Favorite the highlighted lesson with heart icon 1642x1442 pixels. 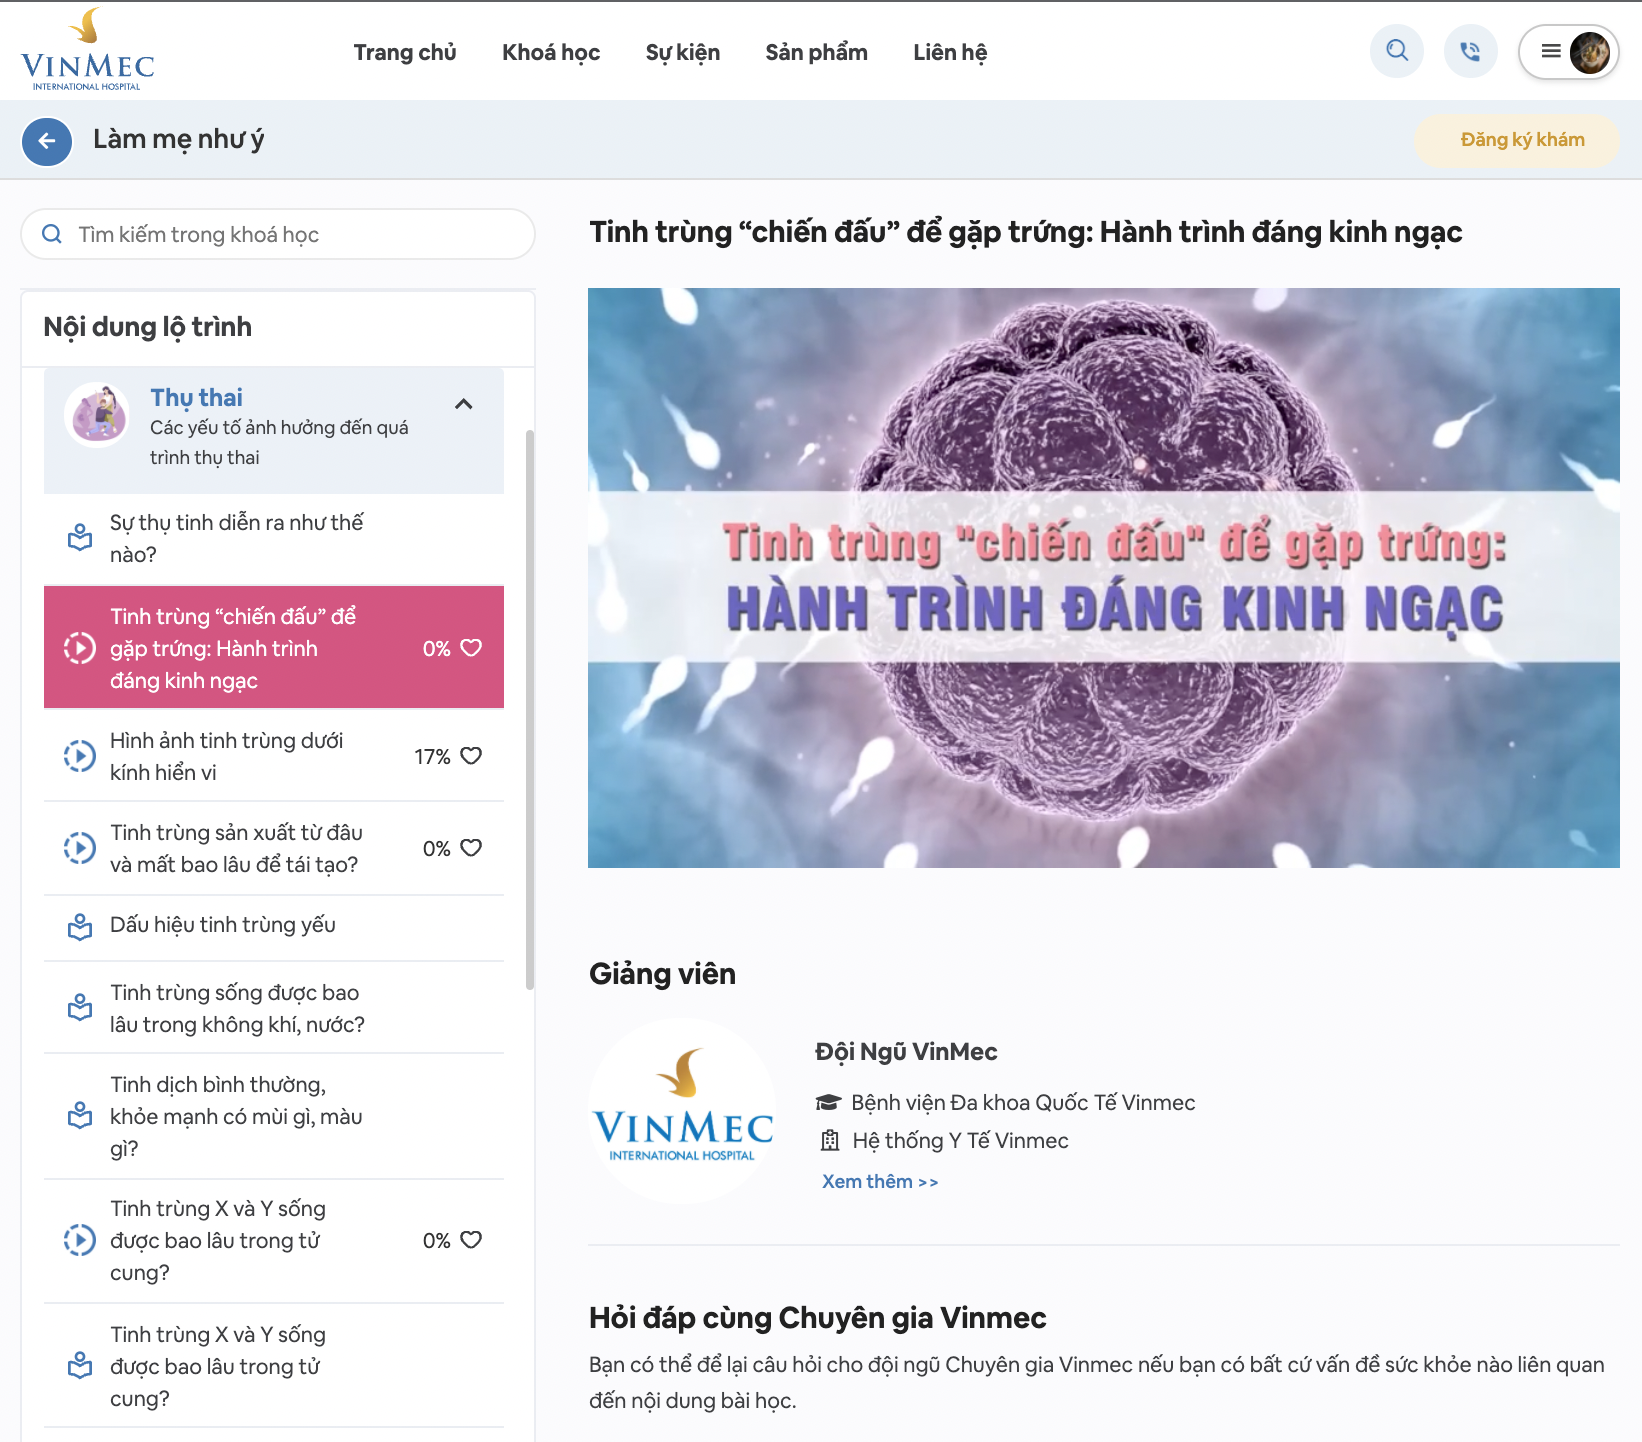click(x=471, y=648)
